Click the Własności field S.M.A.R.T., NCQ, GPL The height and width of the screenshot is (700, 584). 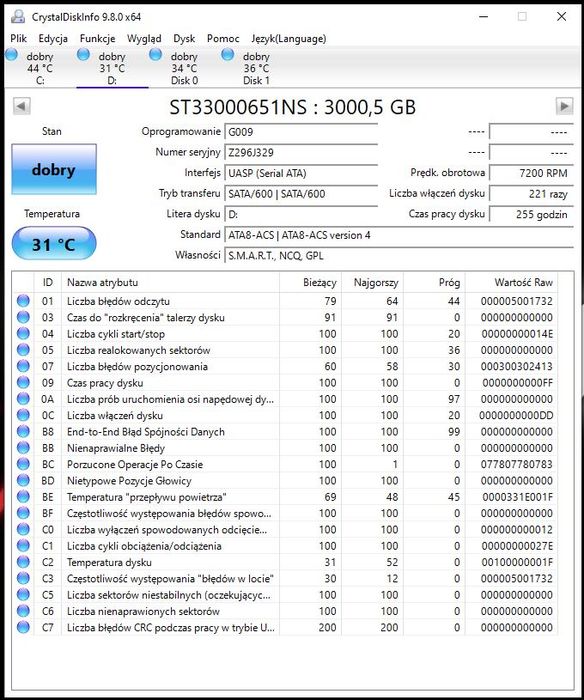coord(399,256)
